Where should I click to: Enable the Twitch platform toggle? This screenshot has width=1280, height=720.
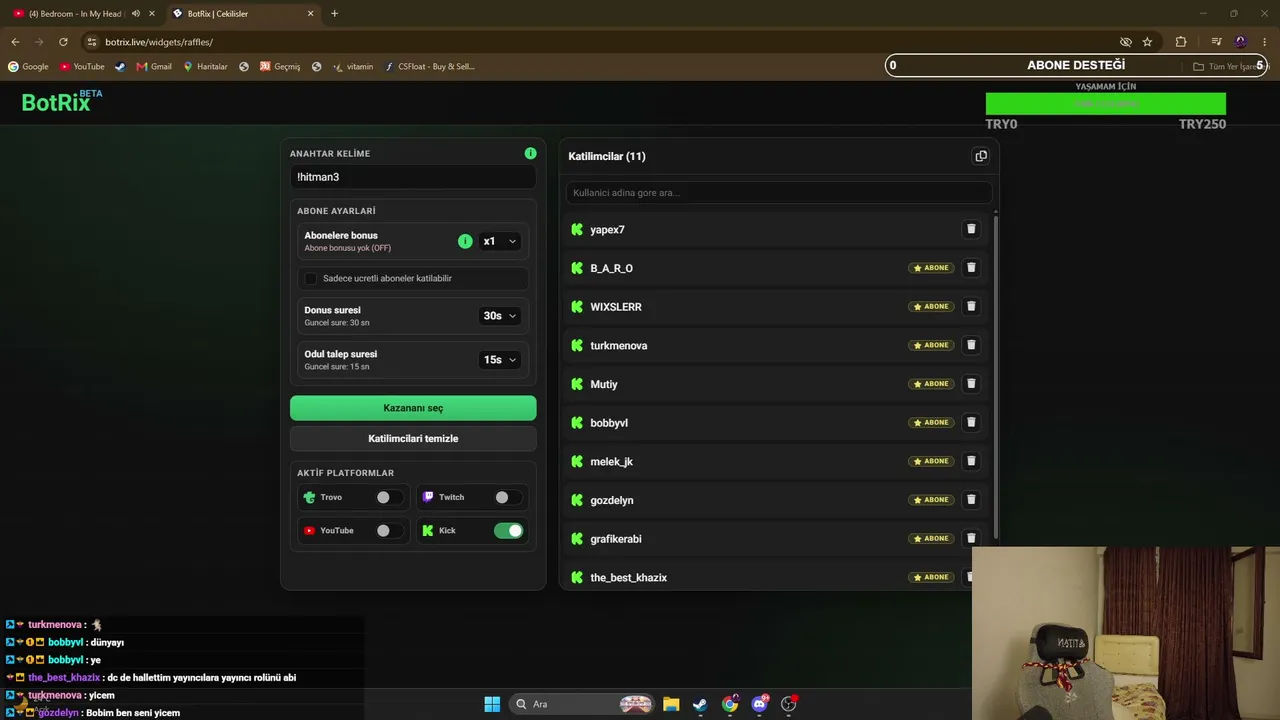click(508, 497)
